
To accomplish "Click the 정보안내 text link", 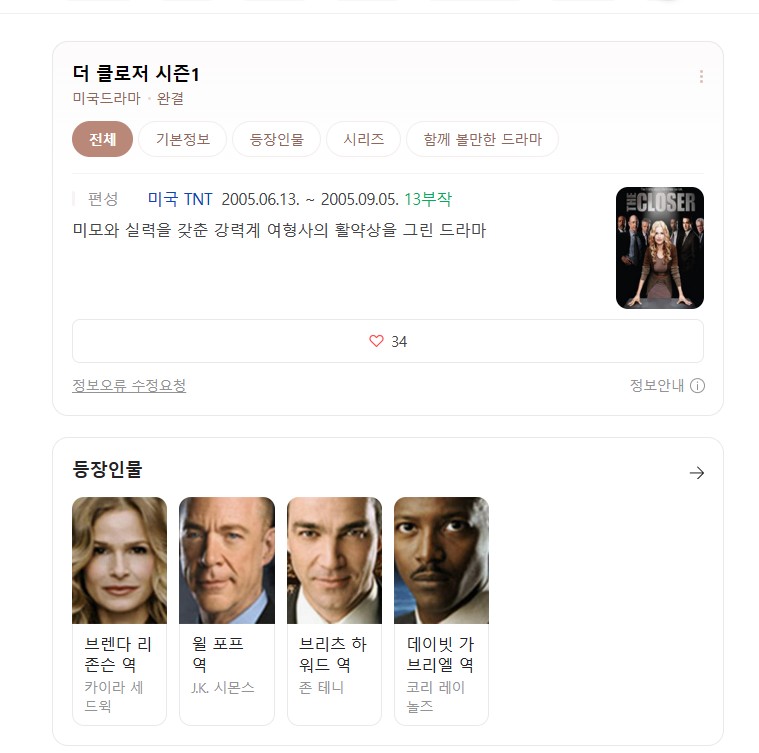I will point(656,386).
